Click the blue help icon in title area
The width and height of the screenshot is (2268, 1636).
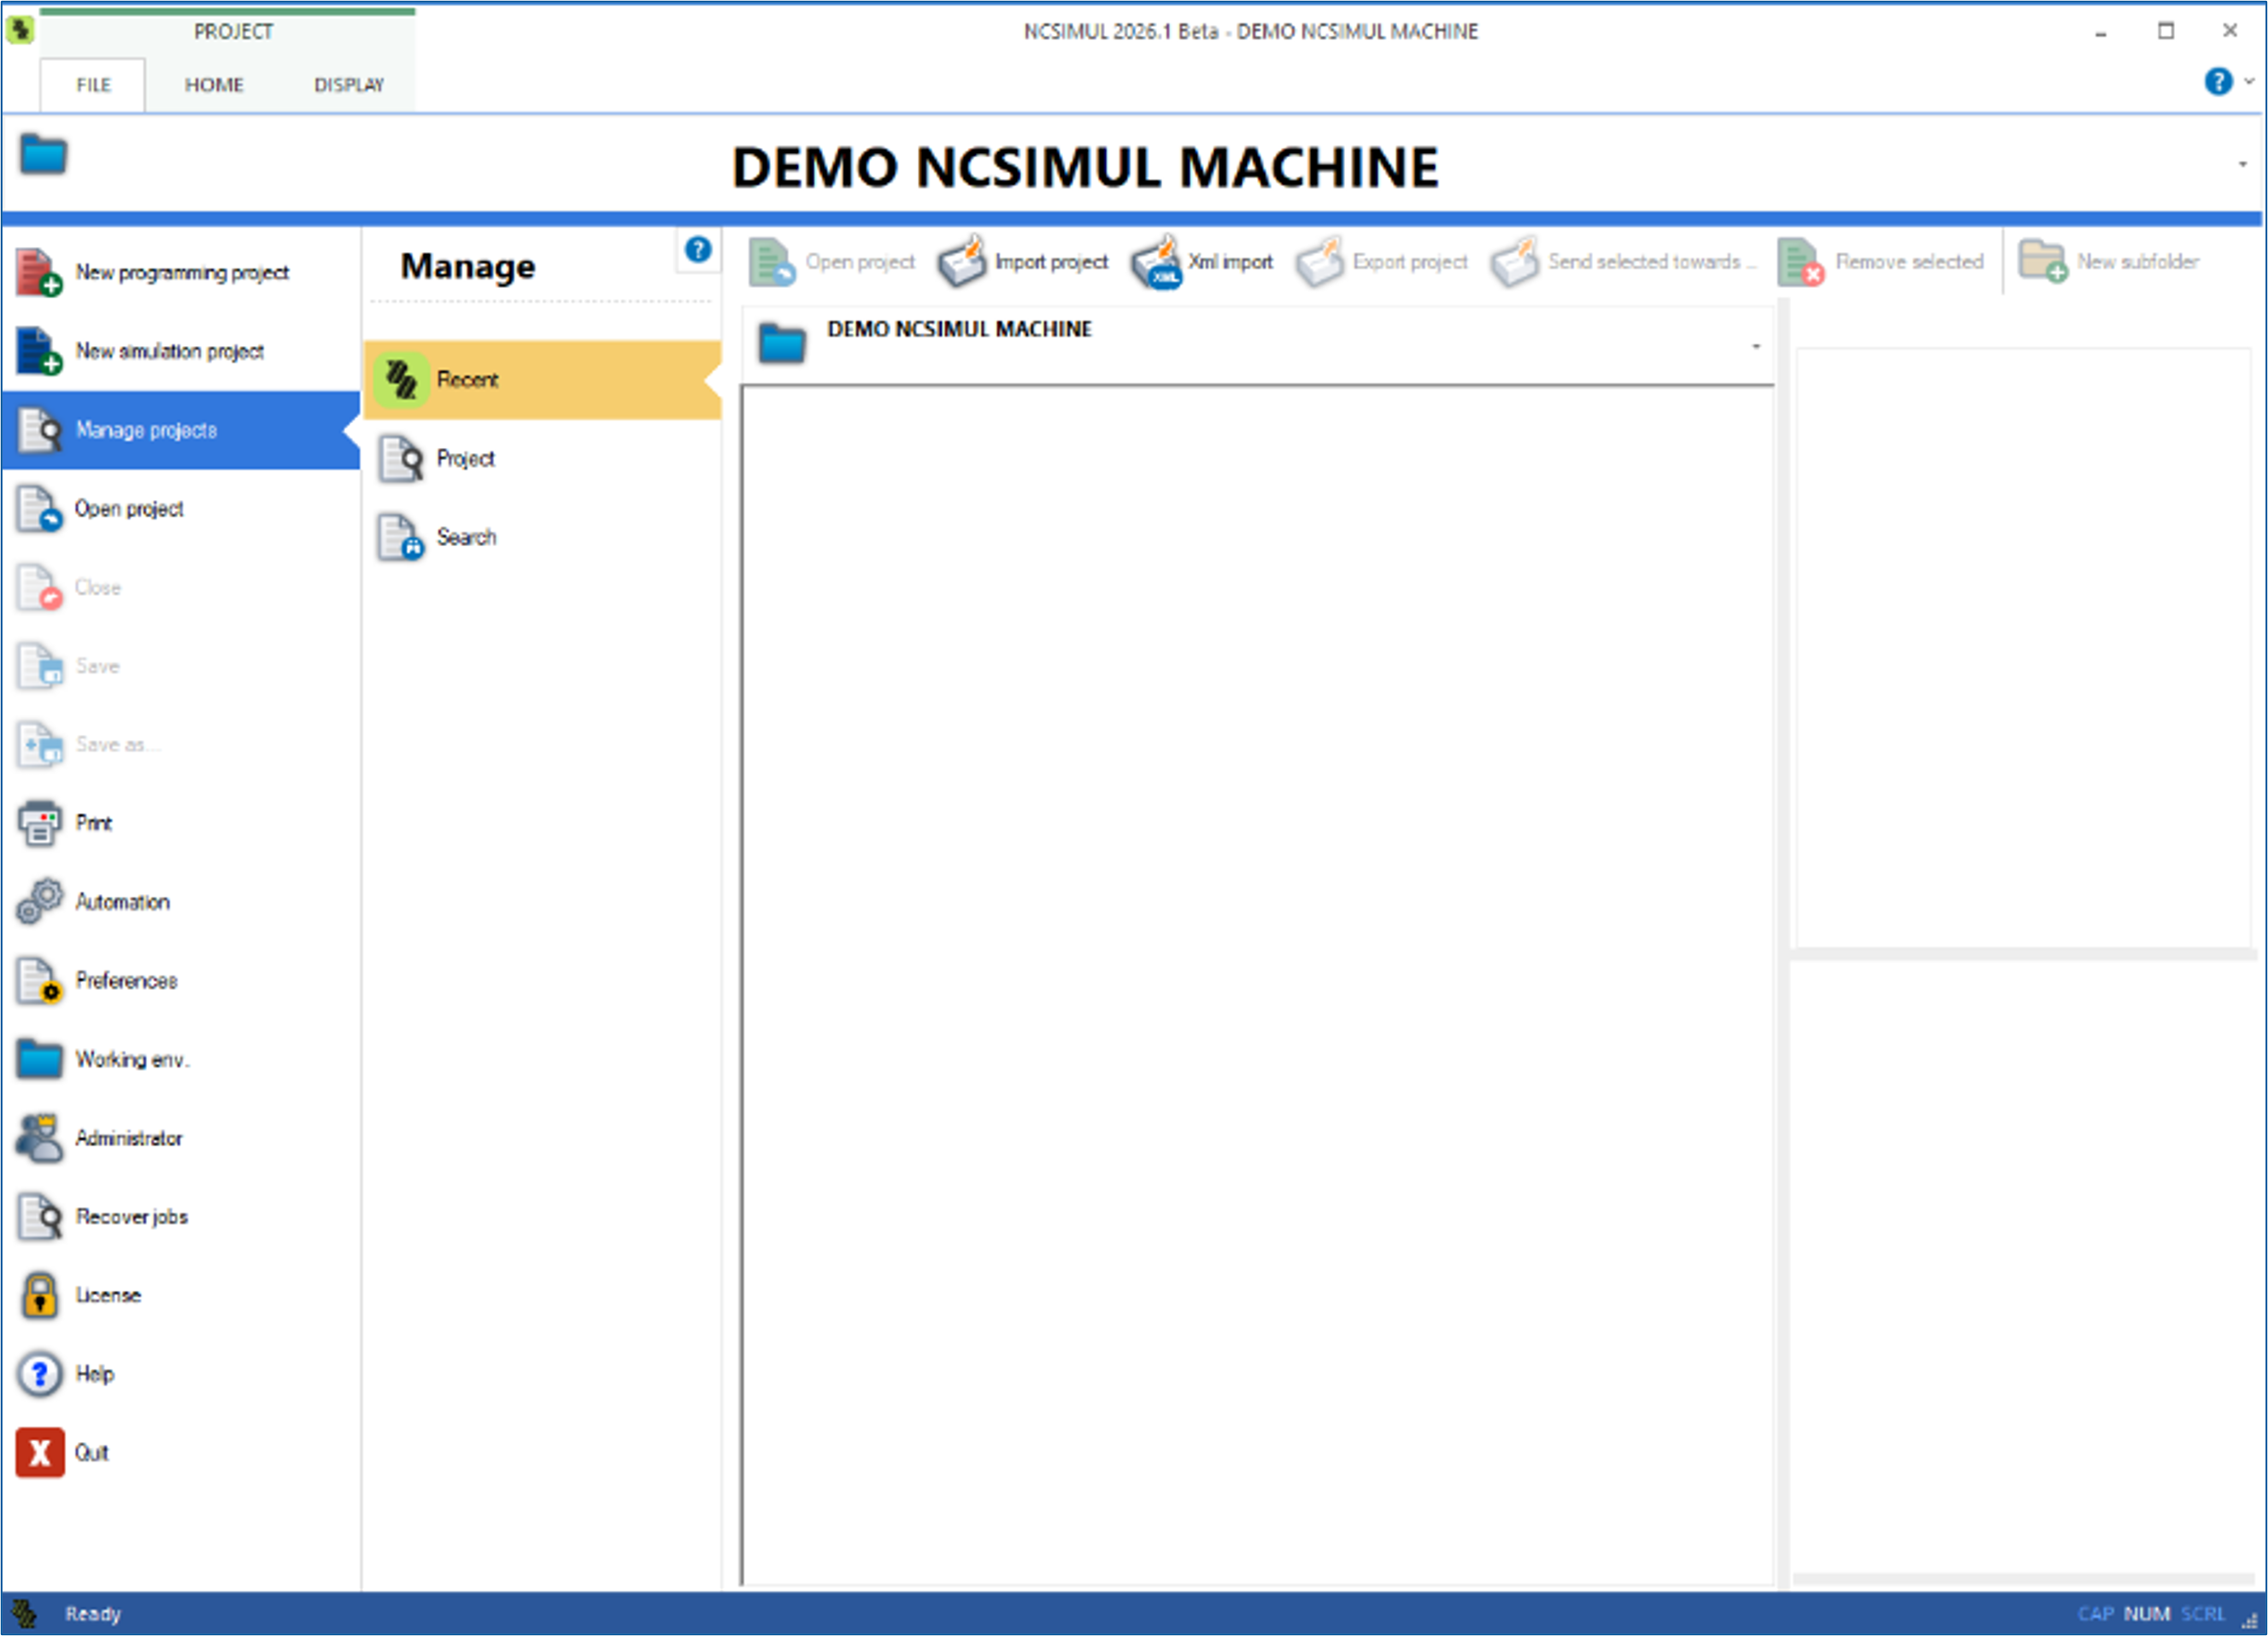(2218, 82)
